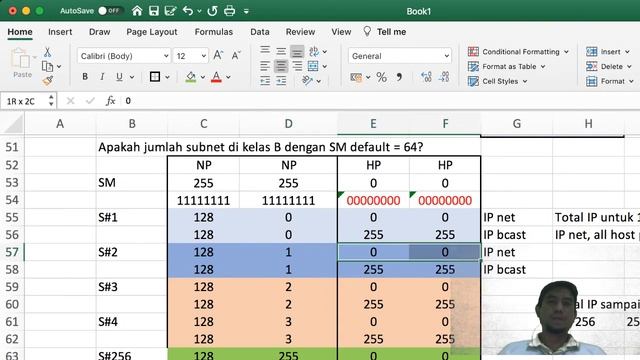Toggle the AutoSave switch
Viewport: 640px width, 360px height.
coord(110,11)
